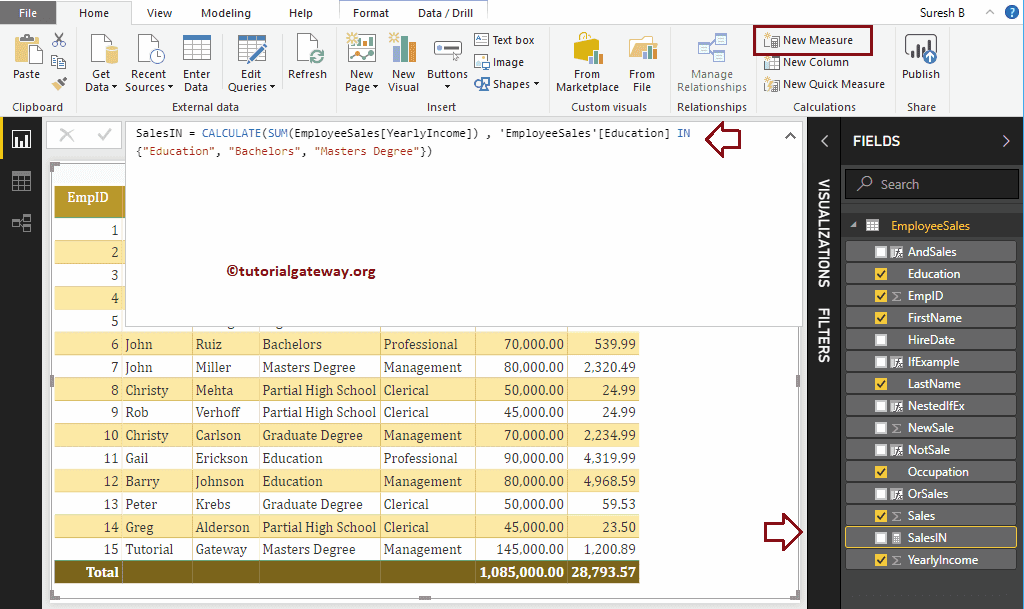Check the SalesIN measure checkbox
This screenshot has width=1024, height=609.
point(881,538)
